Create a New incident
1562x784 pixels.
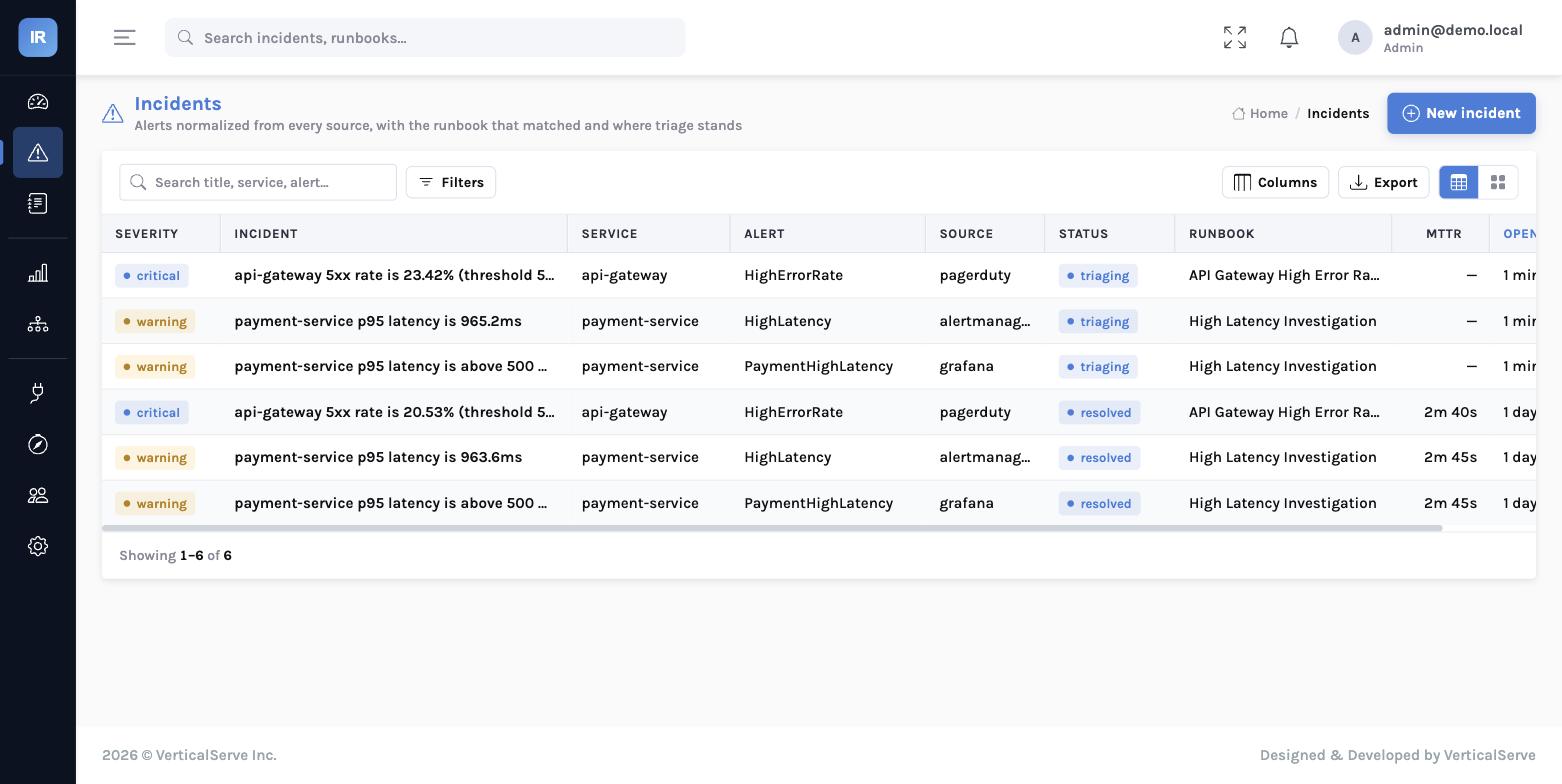tap(1461, 113)
